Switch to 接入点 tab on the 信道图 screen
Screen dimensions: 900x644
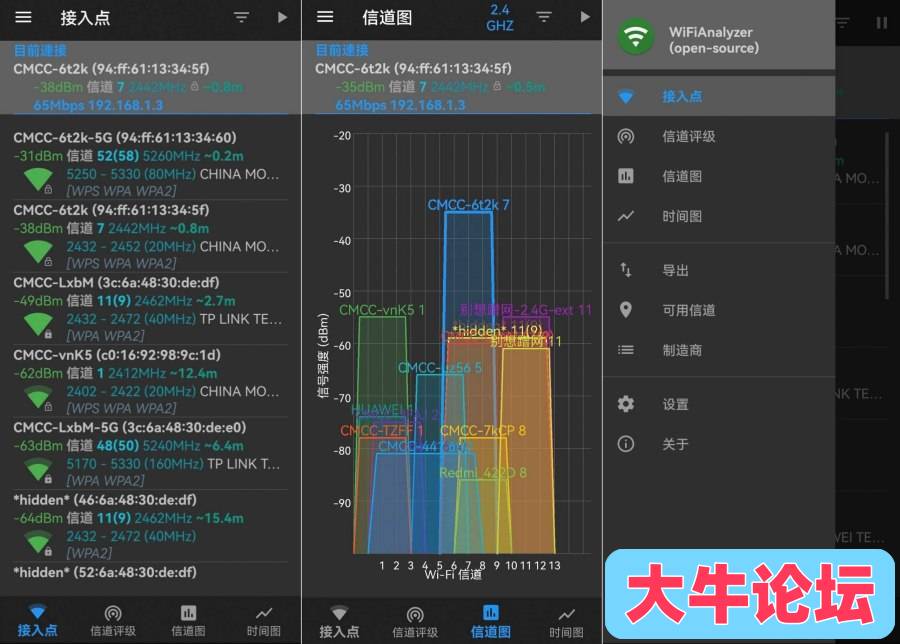pos(339,622)
